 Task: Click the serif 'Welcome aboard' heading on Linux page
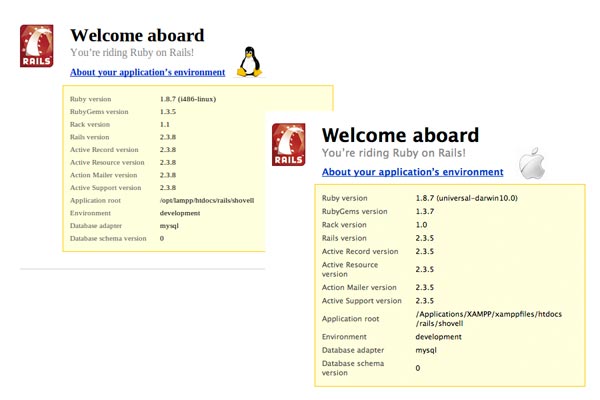(x=137, y=36)
